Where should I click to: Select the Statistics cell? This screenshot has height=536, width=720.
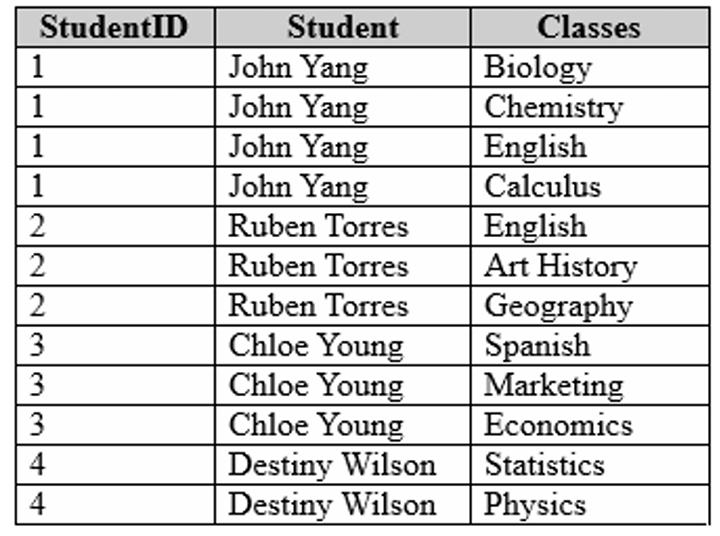(x=544, y=465)
